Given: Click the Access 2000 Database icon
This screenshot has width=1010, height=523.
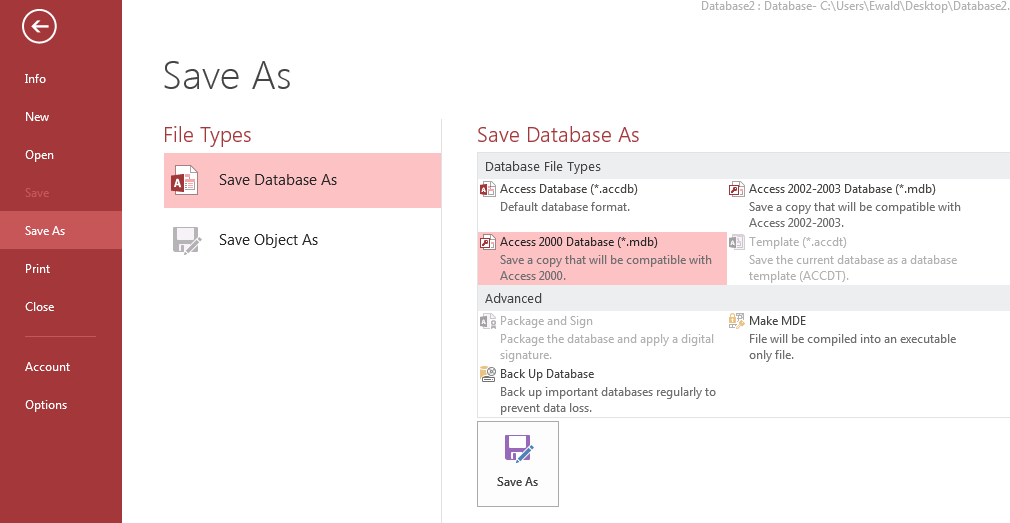Looking at the screenshot, I should [x=488, y=242].
